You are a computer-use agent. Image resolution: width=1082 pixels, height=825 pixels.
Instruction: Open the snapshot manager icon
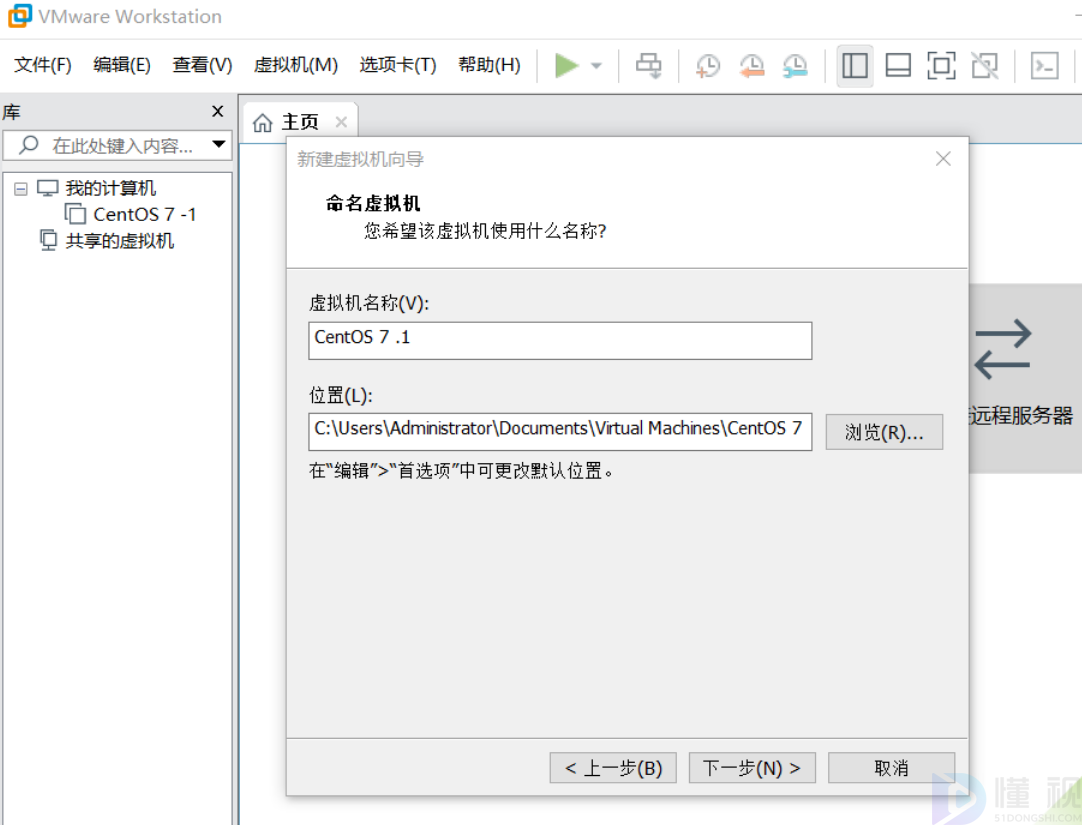click(795, 66)
